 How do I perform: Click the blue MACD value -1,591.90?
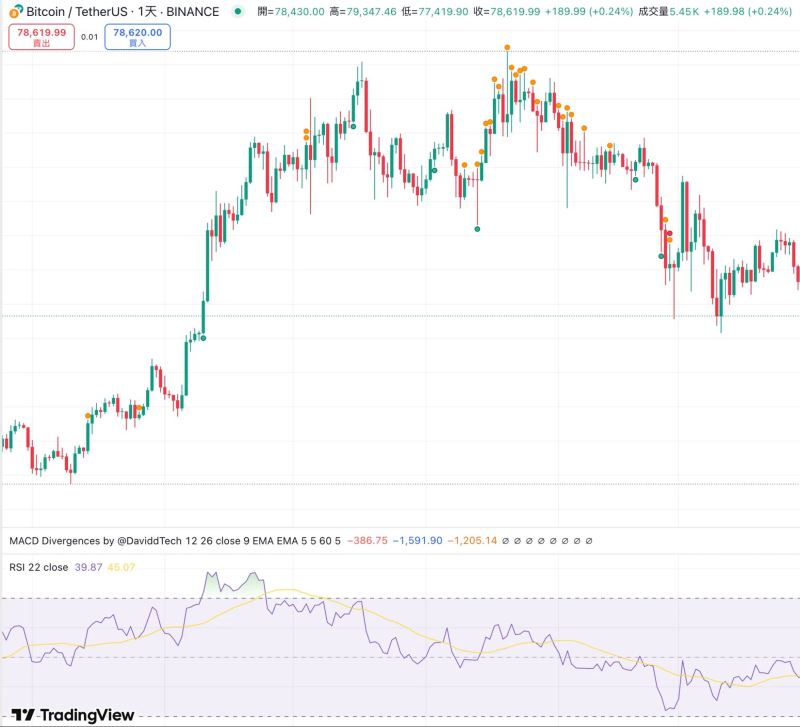pyautogui.click(x=417, y=541)
